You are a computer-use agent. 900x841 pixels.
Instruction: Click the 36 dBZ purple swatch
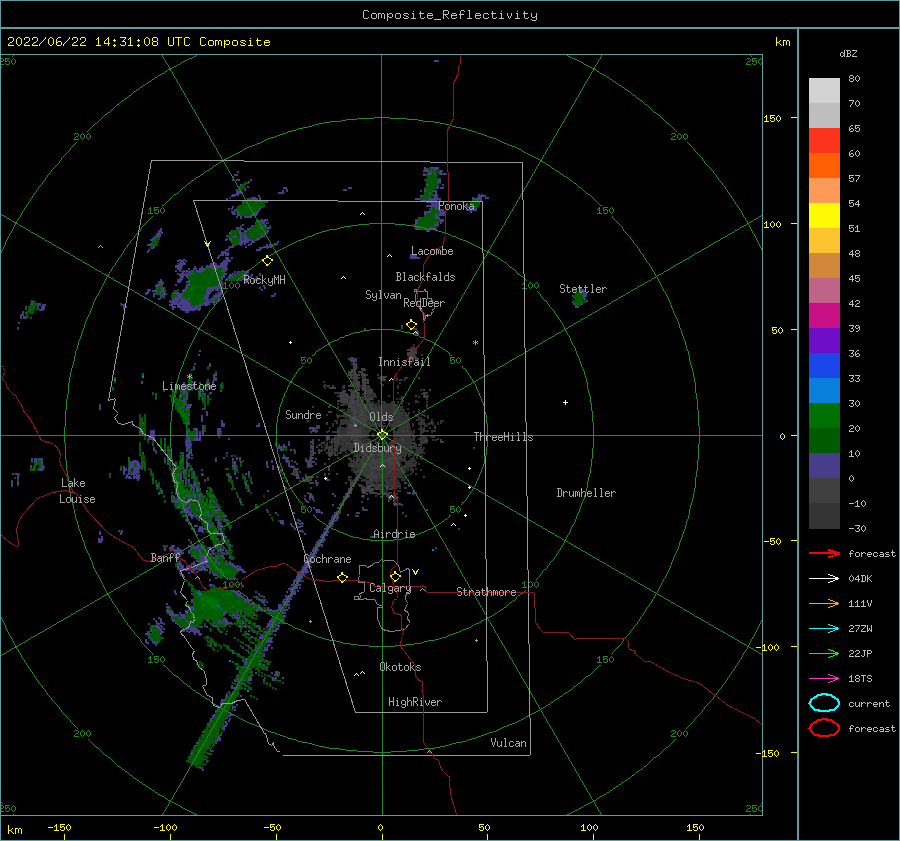point(824,341)
